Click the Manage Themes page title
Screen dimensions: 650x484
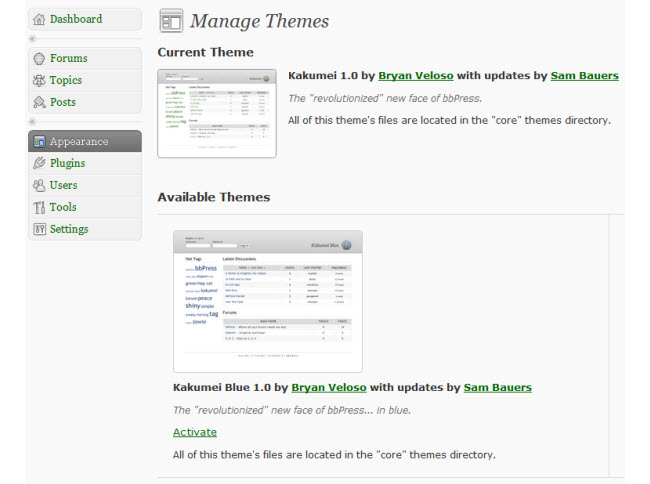tap(260, 21)
